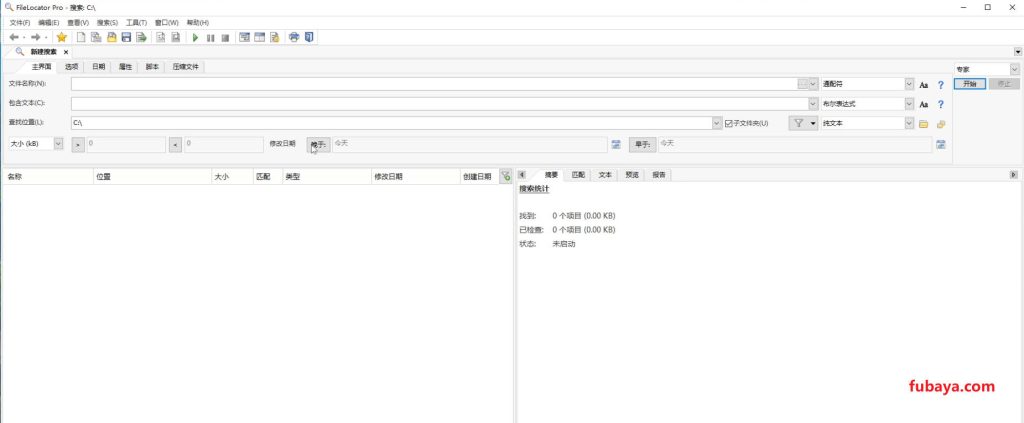Create a new search with blank page icon
Screen dimensions: 1024x423
point(82,37)
